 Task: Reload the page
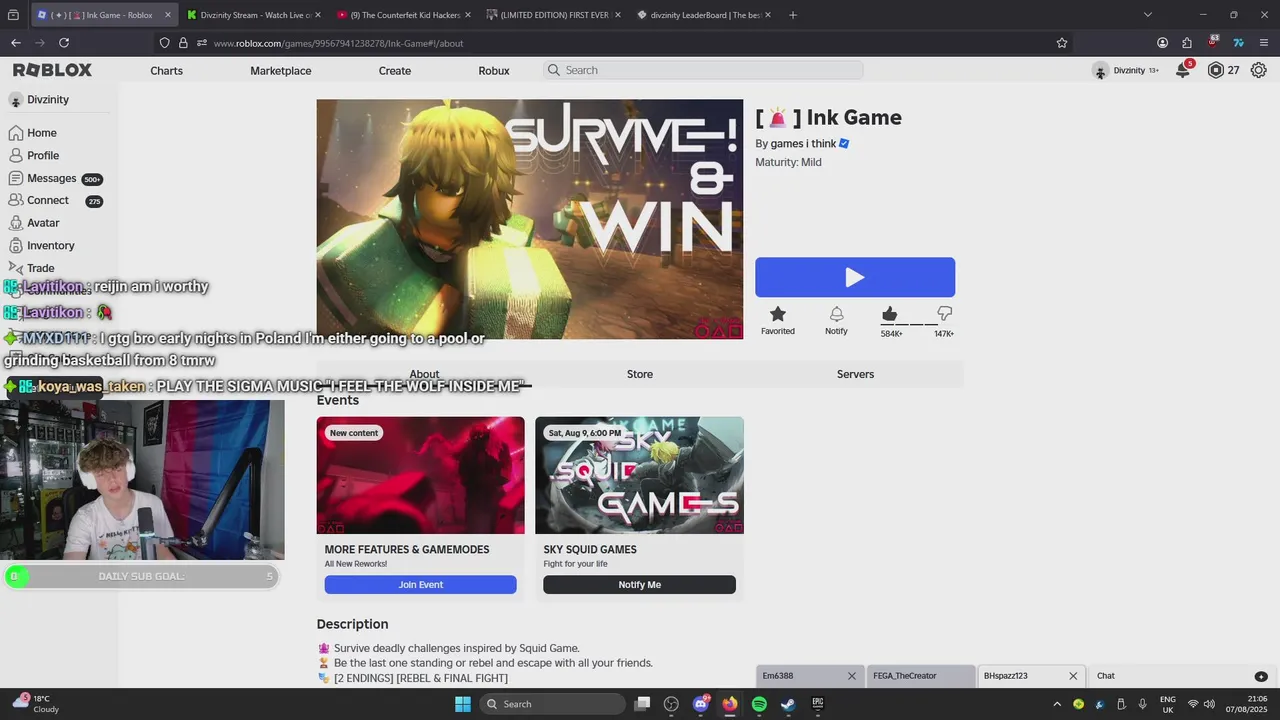coord(64,43)
